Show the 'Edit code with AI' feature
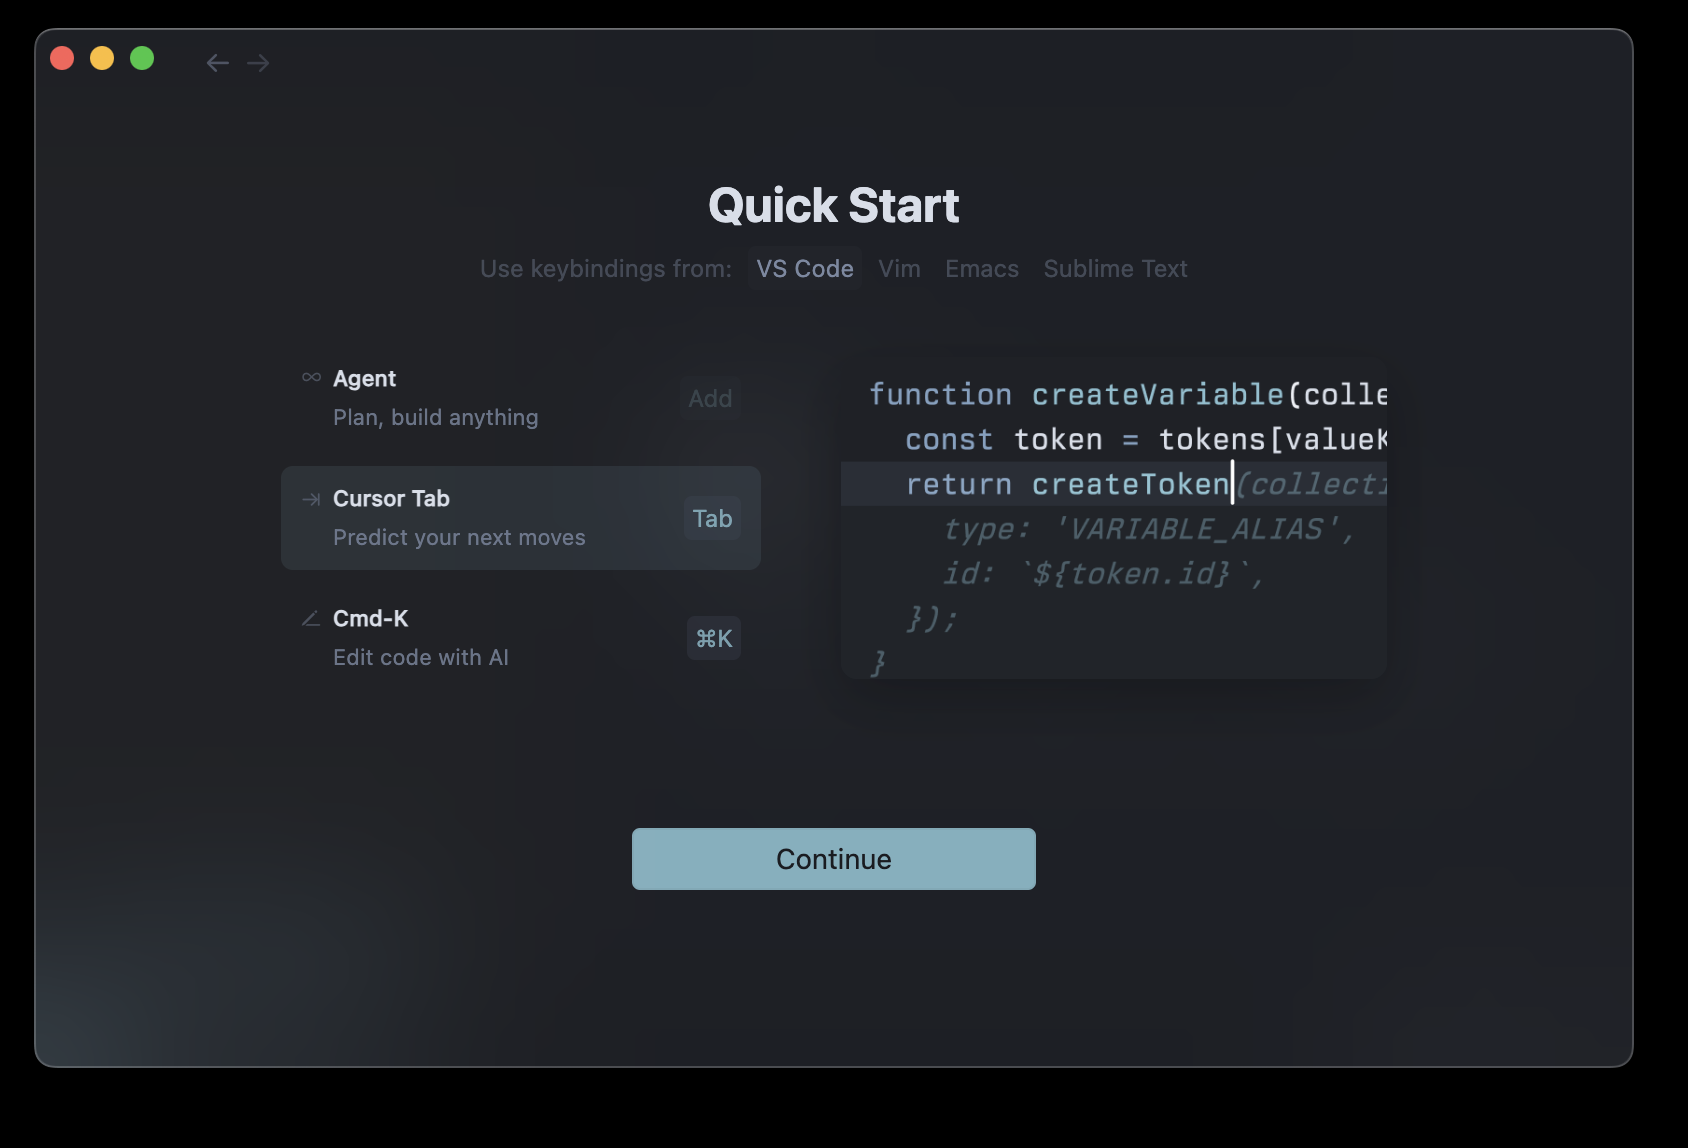The width and height of the screenshot is (1688, 1148). (421, 658)
